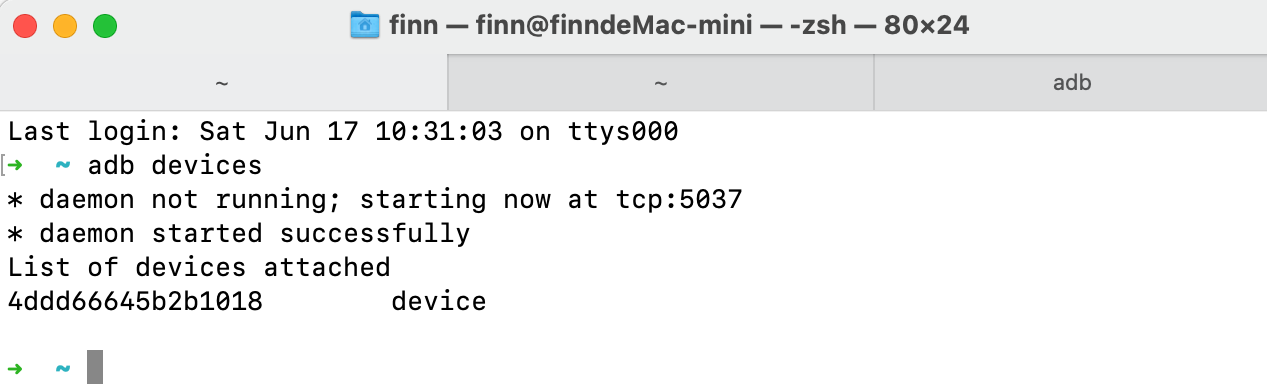Viewport: 1267px width, 386px height.
Task: Click the List of devices attached line
Action: (199, 267)
